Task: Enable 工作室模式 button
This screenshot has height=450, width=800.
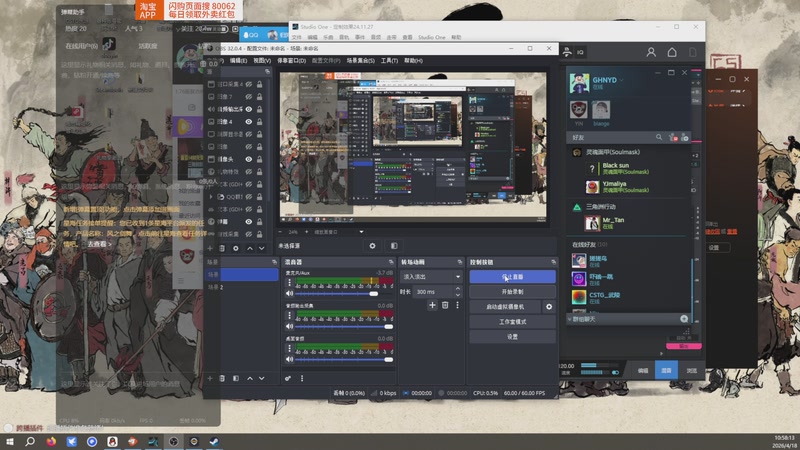Action: click(512, 322)
